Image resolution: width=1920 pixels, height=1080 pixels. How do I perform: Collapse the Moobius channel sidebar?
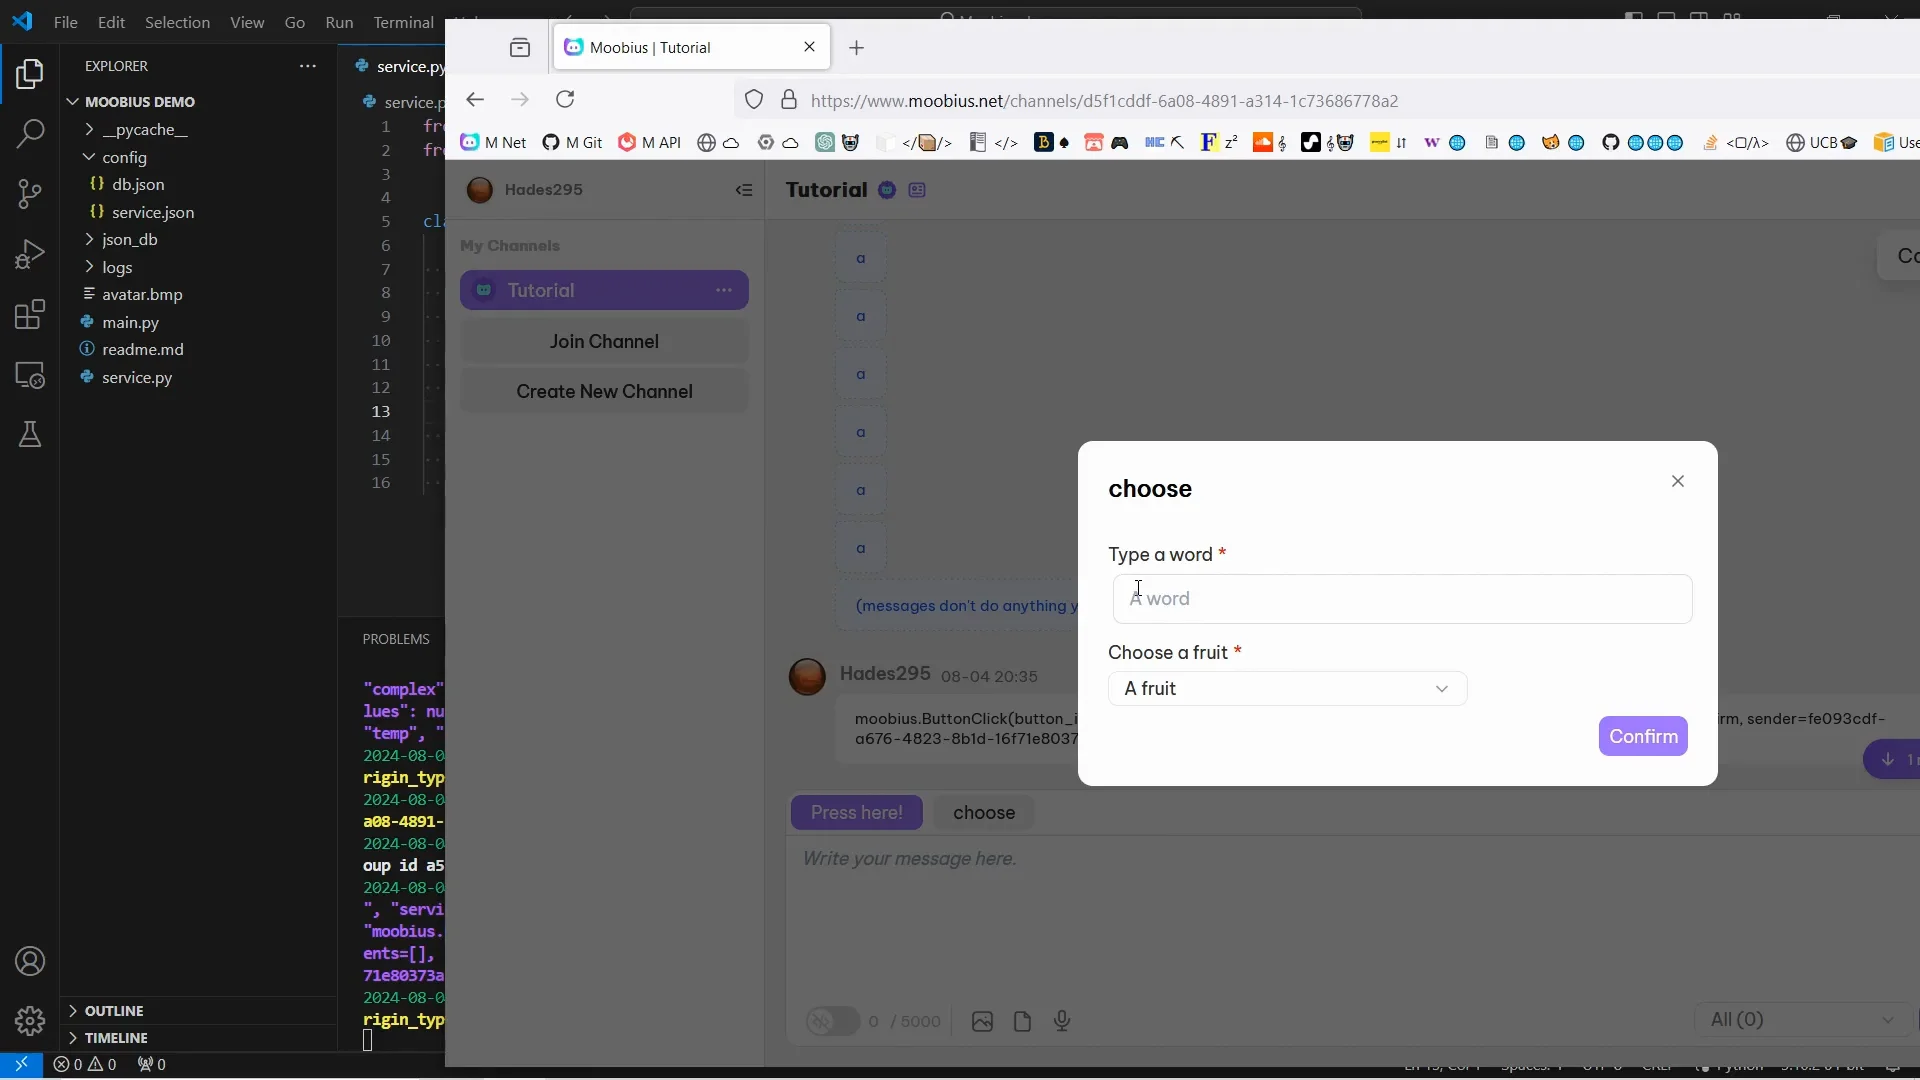pos(744,190)
